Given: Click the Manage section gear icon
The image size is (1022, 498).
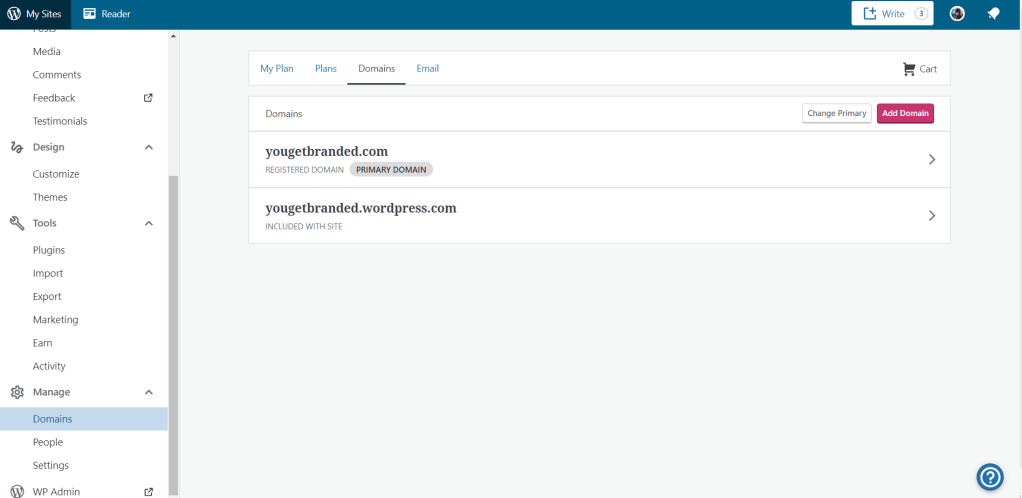Looking at the screenshot, I should 18,392.
